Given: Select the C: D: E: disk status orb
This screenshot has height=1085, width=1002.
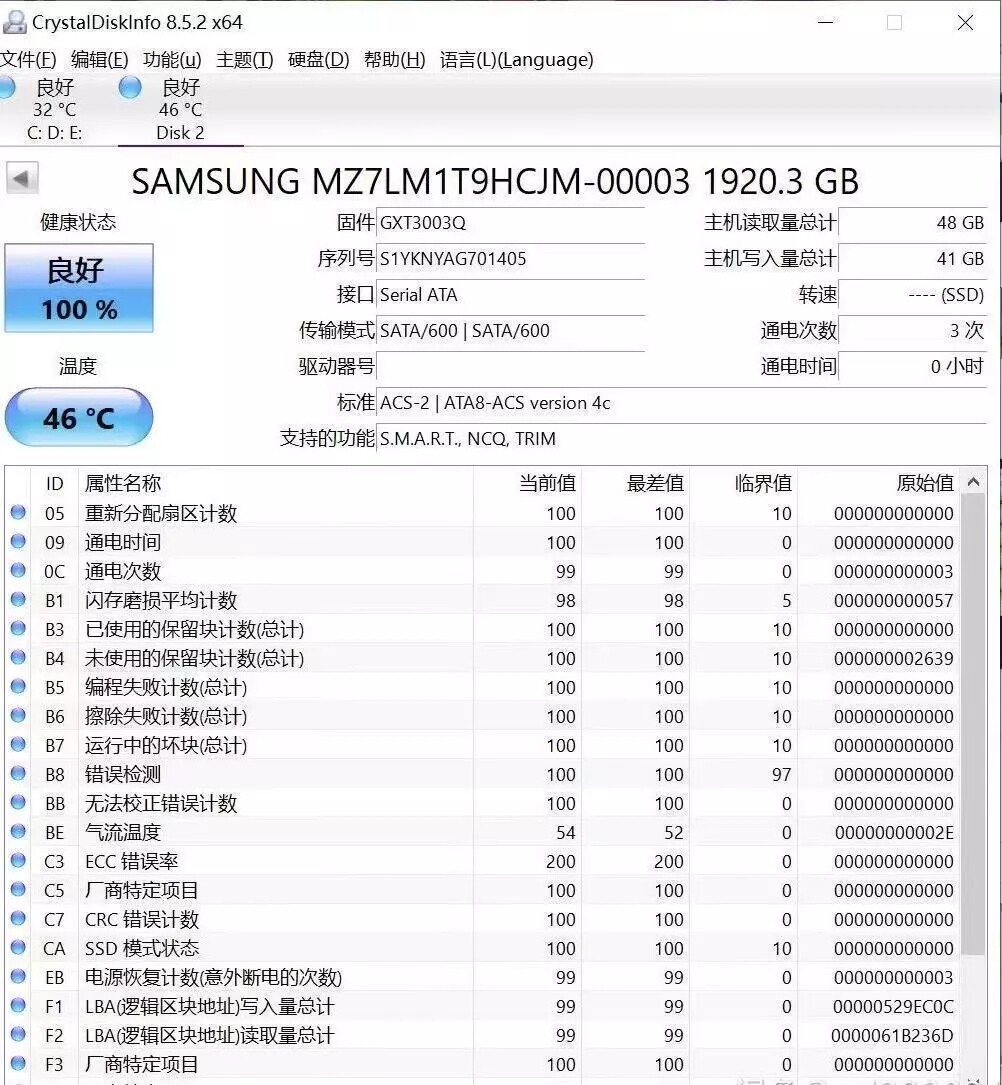Looking at the screenshot, I should pos(6,87).
